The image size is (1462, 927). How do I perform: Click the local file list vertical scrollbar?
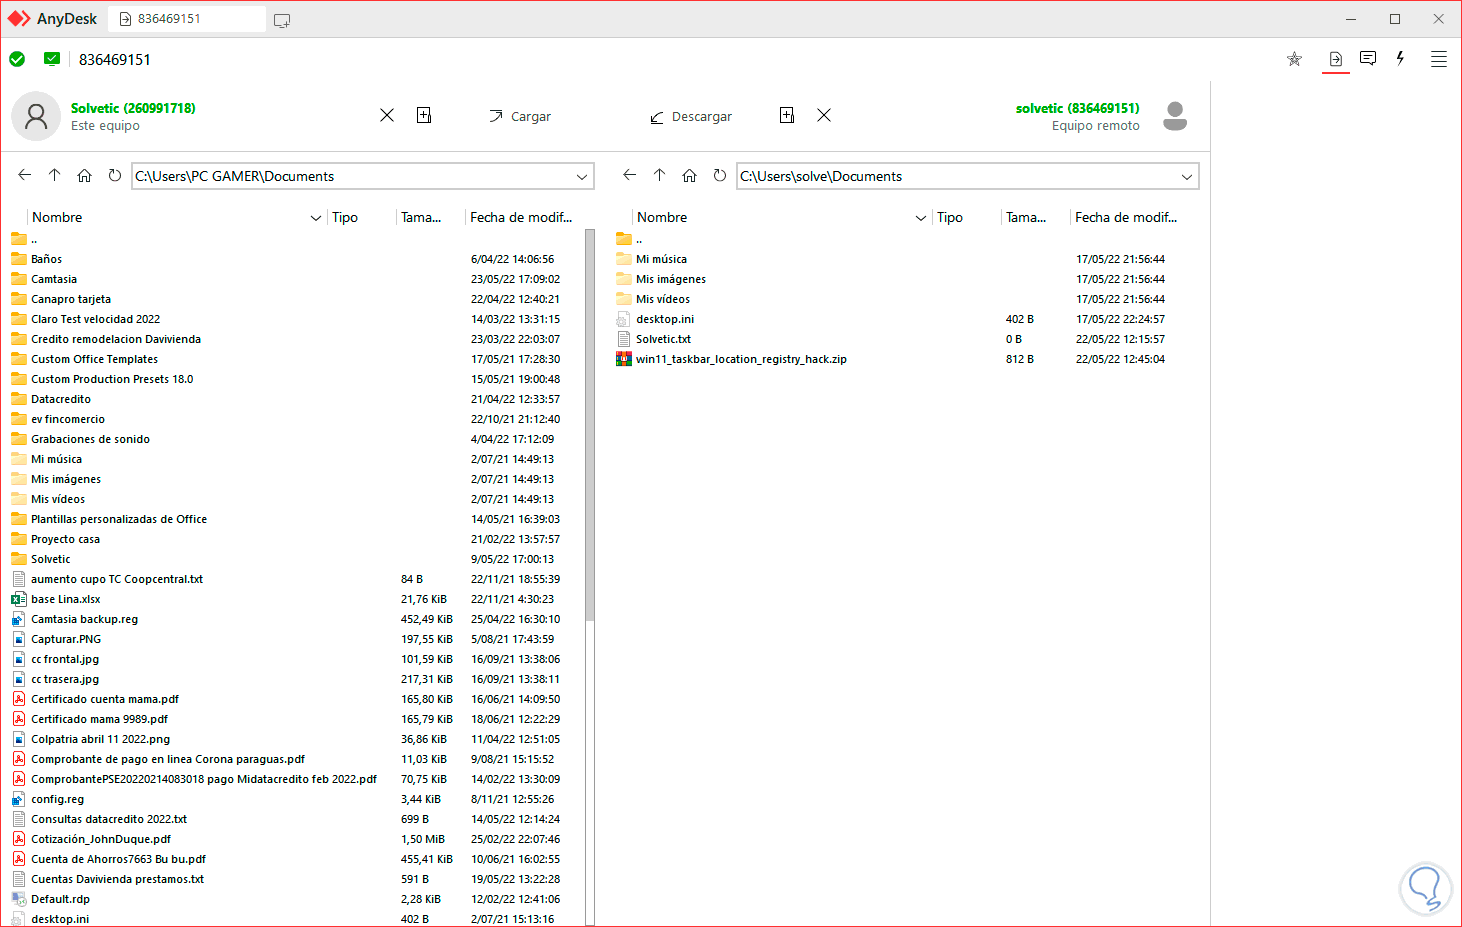(590, 425)
